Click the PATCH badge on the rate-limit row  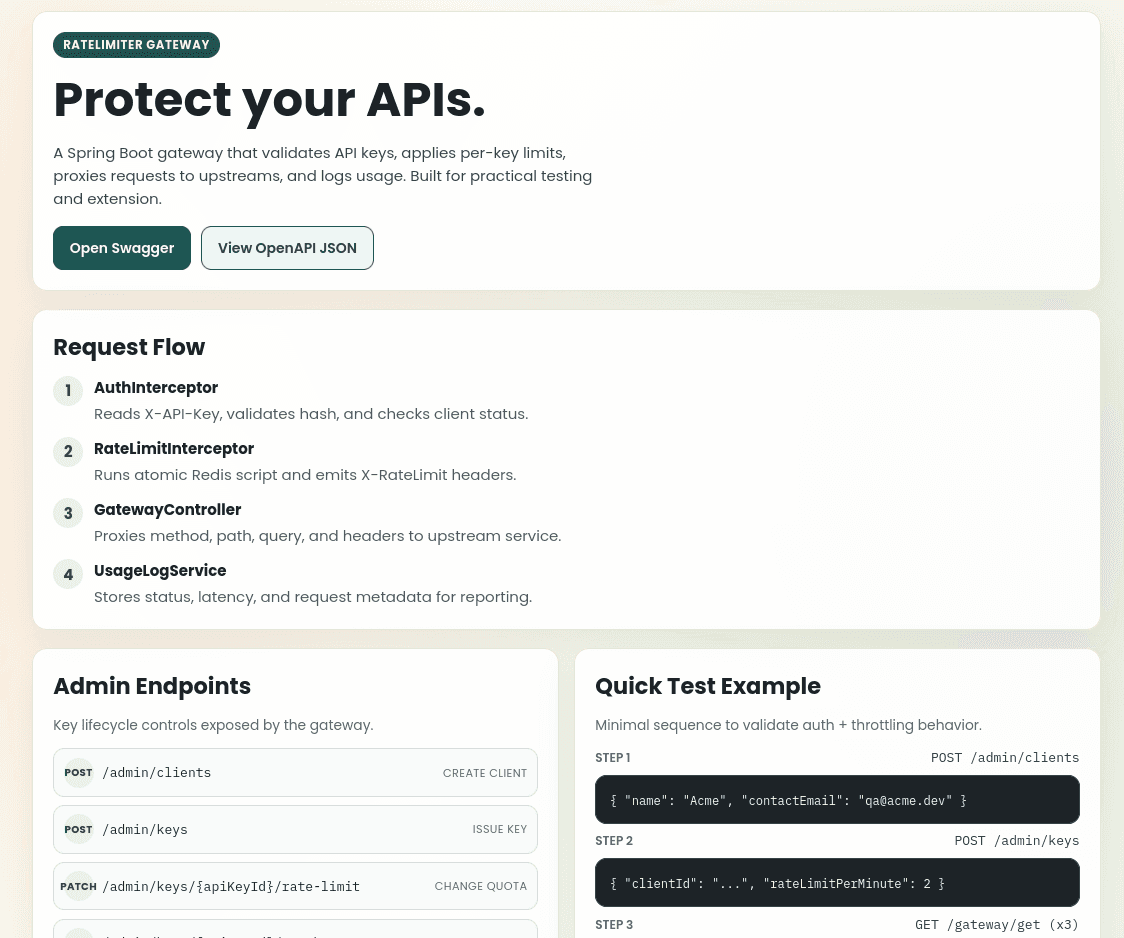tap(79, 886)
